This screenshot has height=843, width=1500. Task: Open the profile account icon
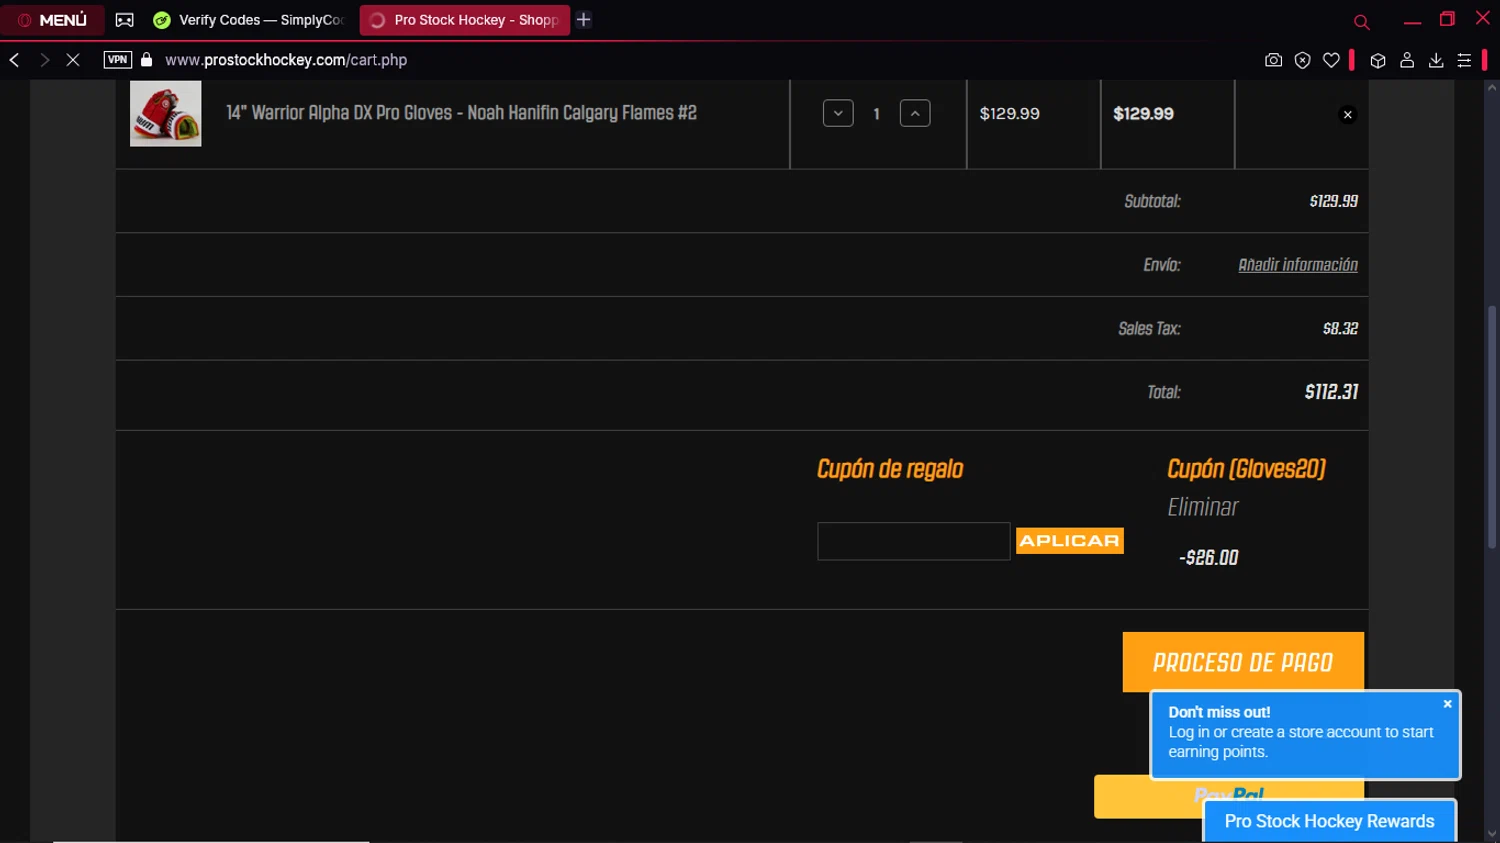[x=1407, y=60]
